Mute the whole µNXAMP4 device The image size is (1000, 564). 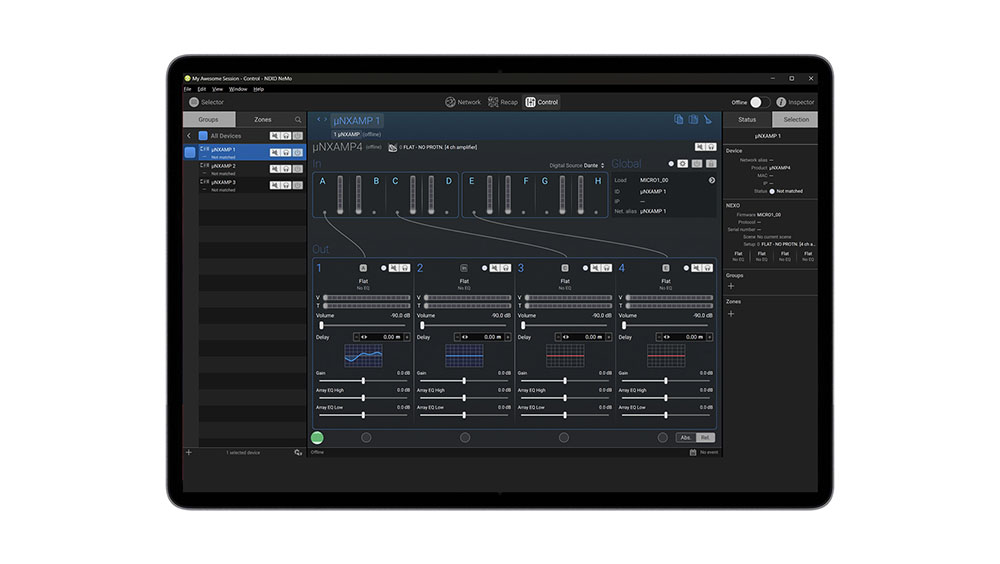[700, 147]
